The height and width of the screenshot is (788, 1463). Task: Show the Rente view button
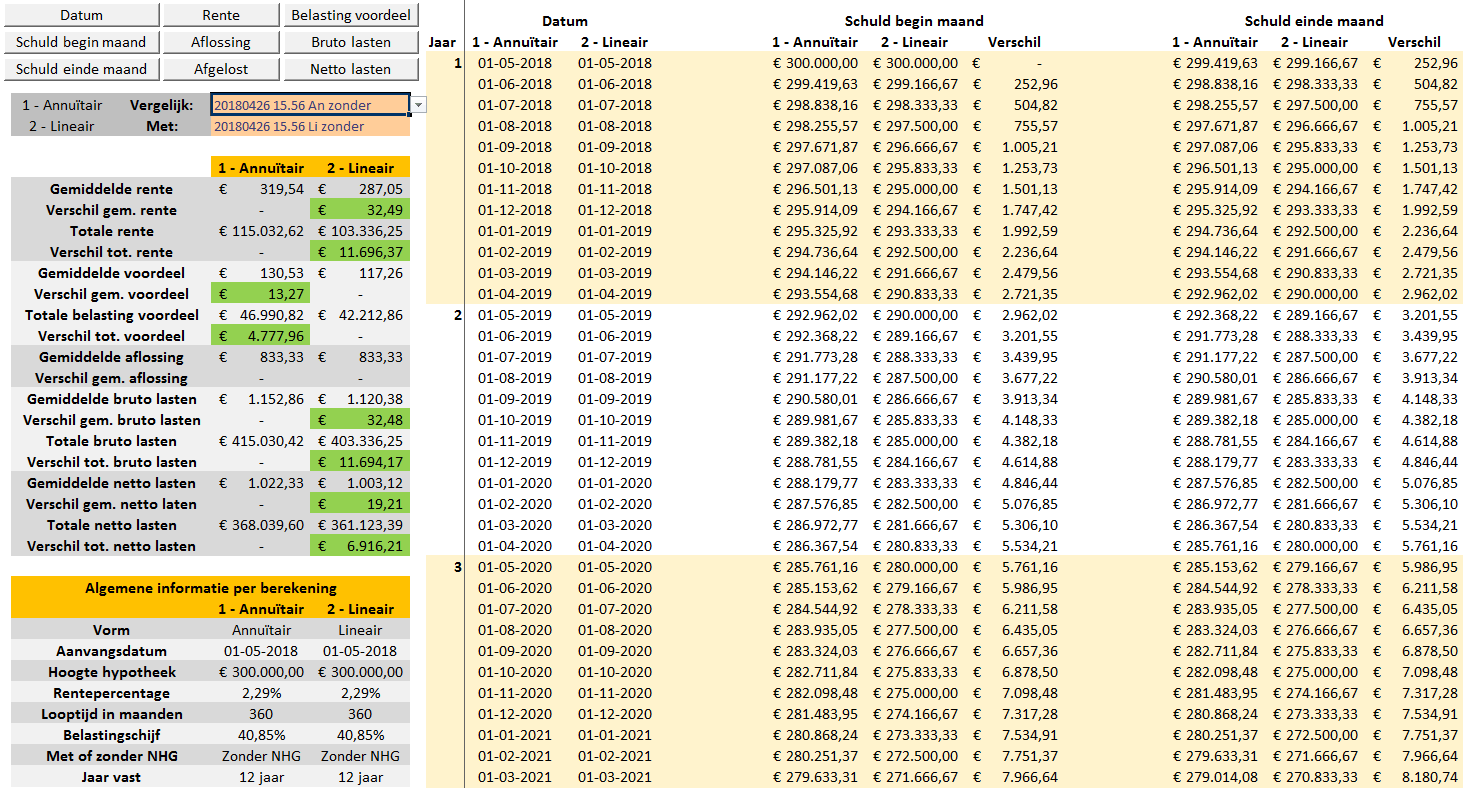pos(221,15)
